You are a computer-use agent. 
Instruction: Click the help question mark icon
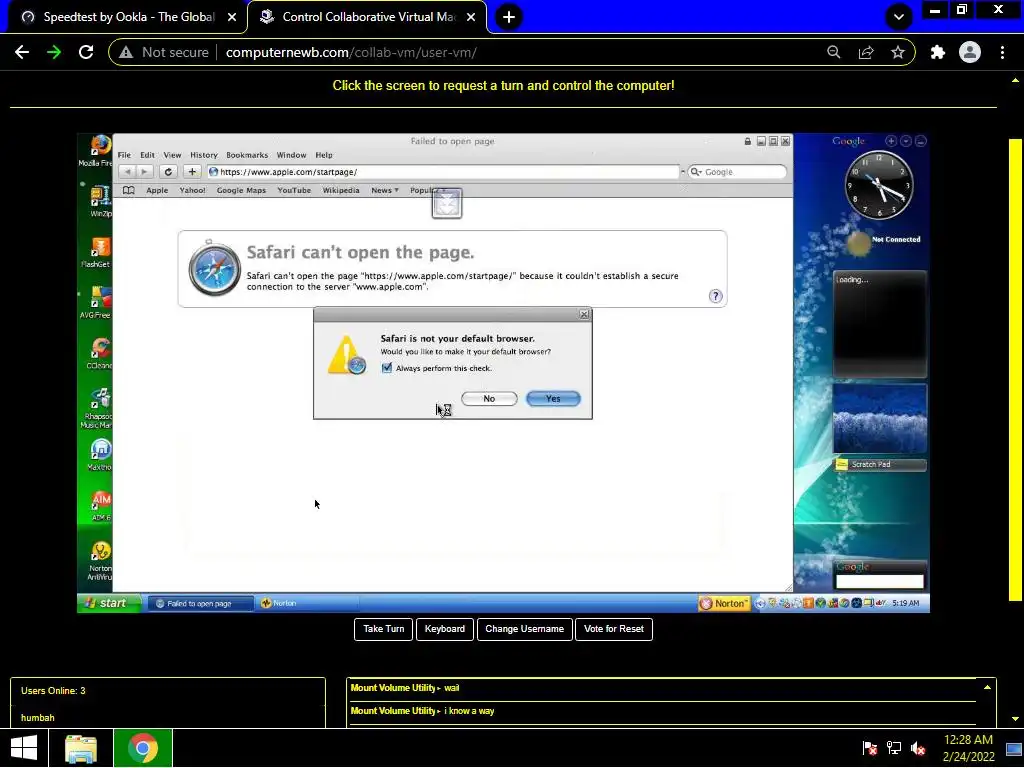point(716,296)
